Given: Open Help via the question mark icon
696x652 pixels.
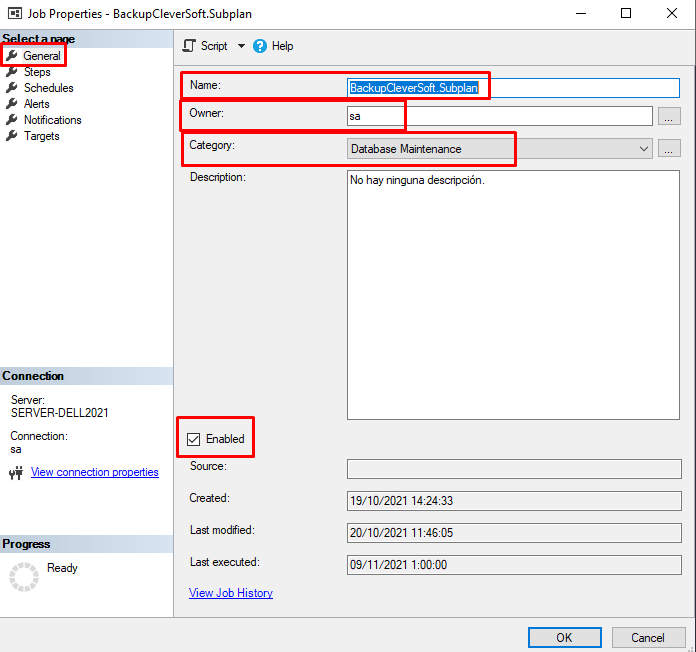Looking at the screenshot, I should [260, 46].
